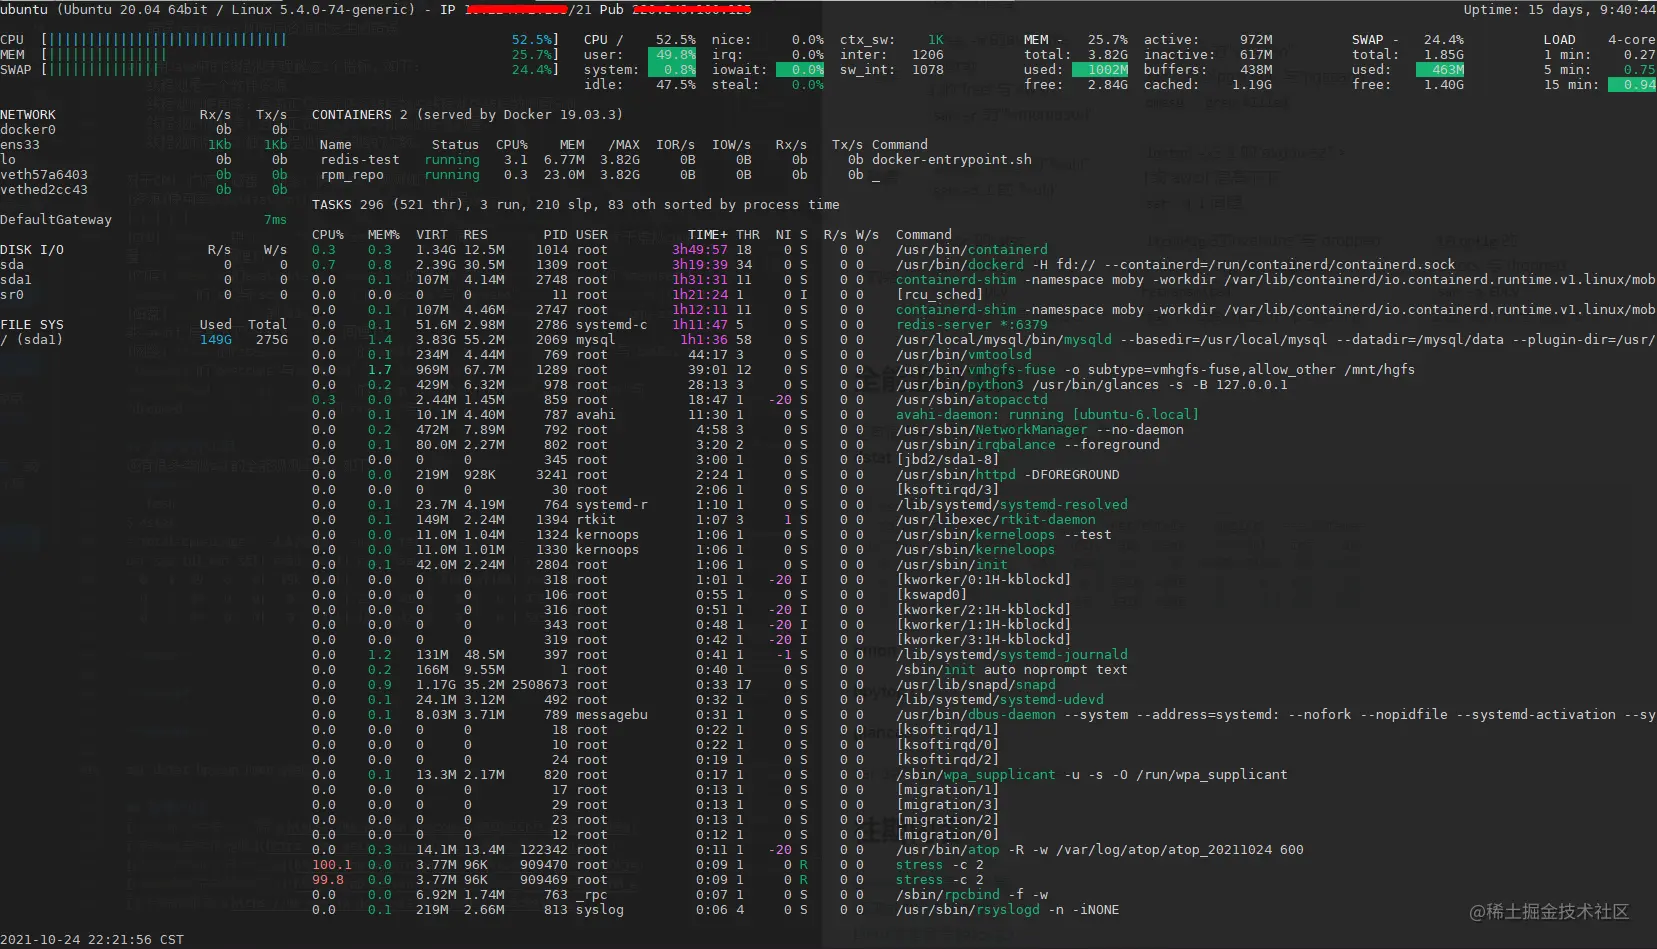Image resolution: width=1657 pixels, height=949 pixels.
Task: Click the highlighted 15 min load 0.94
Action: [1632, 85]
